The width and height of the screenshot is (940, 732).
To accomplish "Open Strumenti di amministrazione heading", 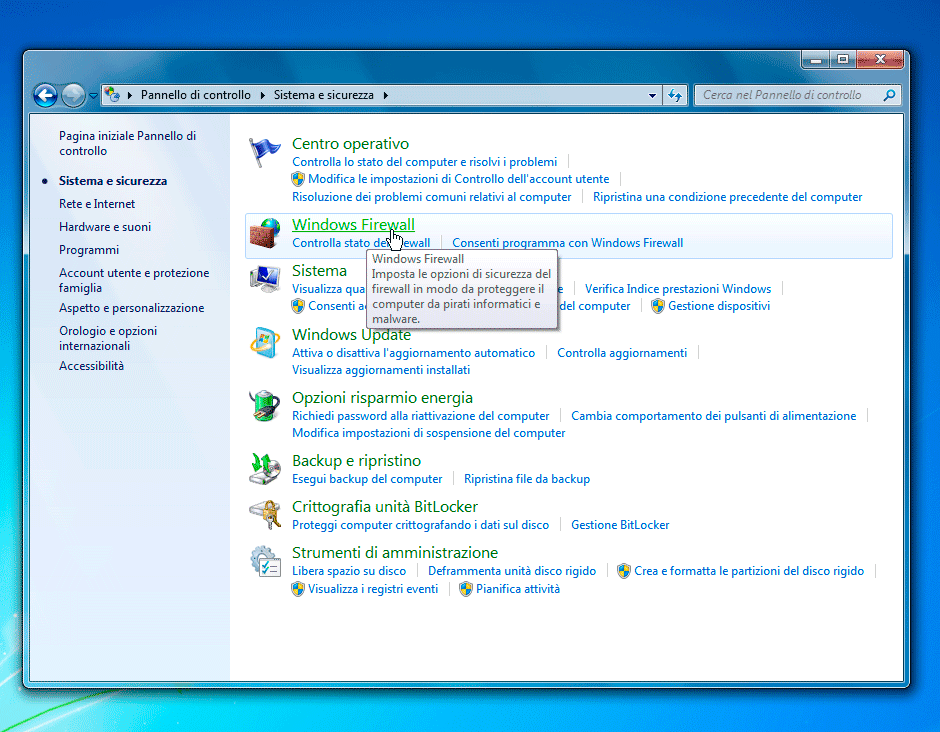I will [x=395, y=553].
